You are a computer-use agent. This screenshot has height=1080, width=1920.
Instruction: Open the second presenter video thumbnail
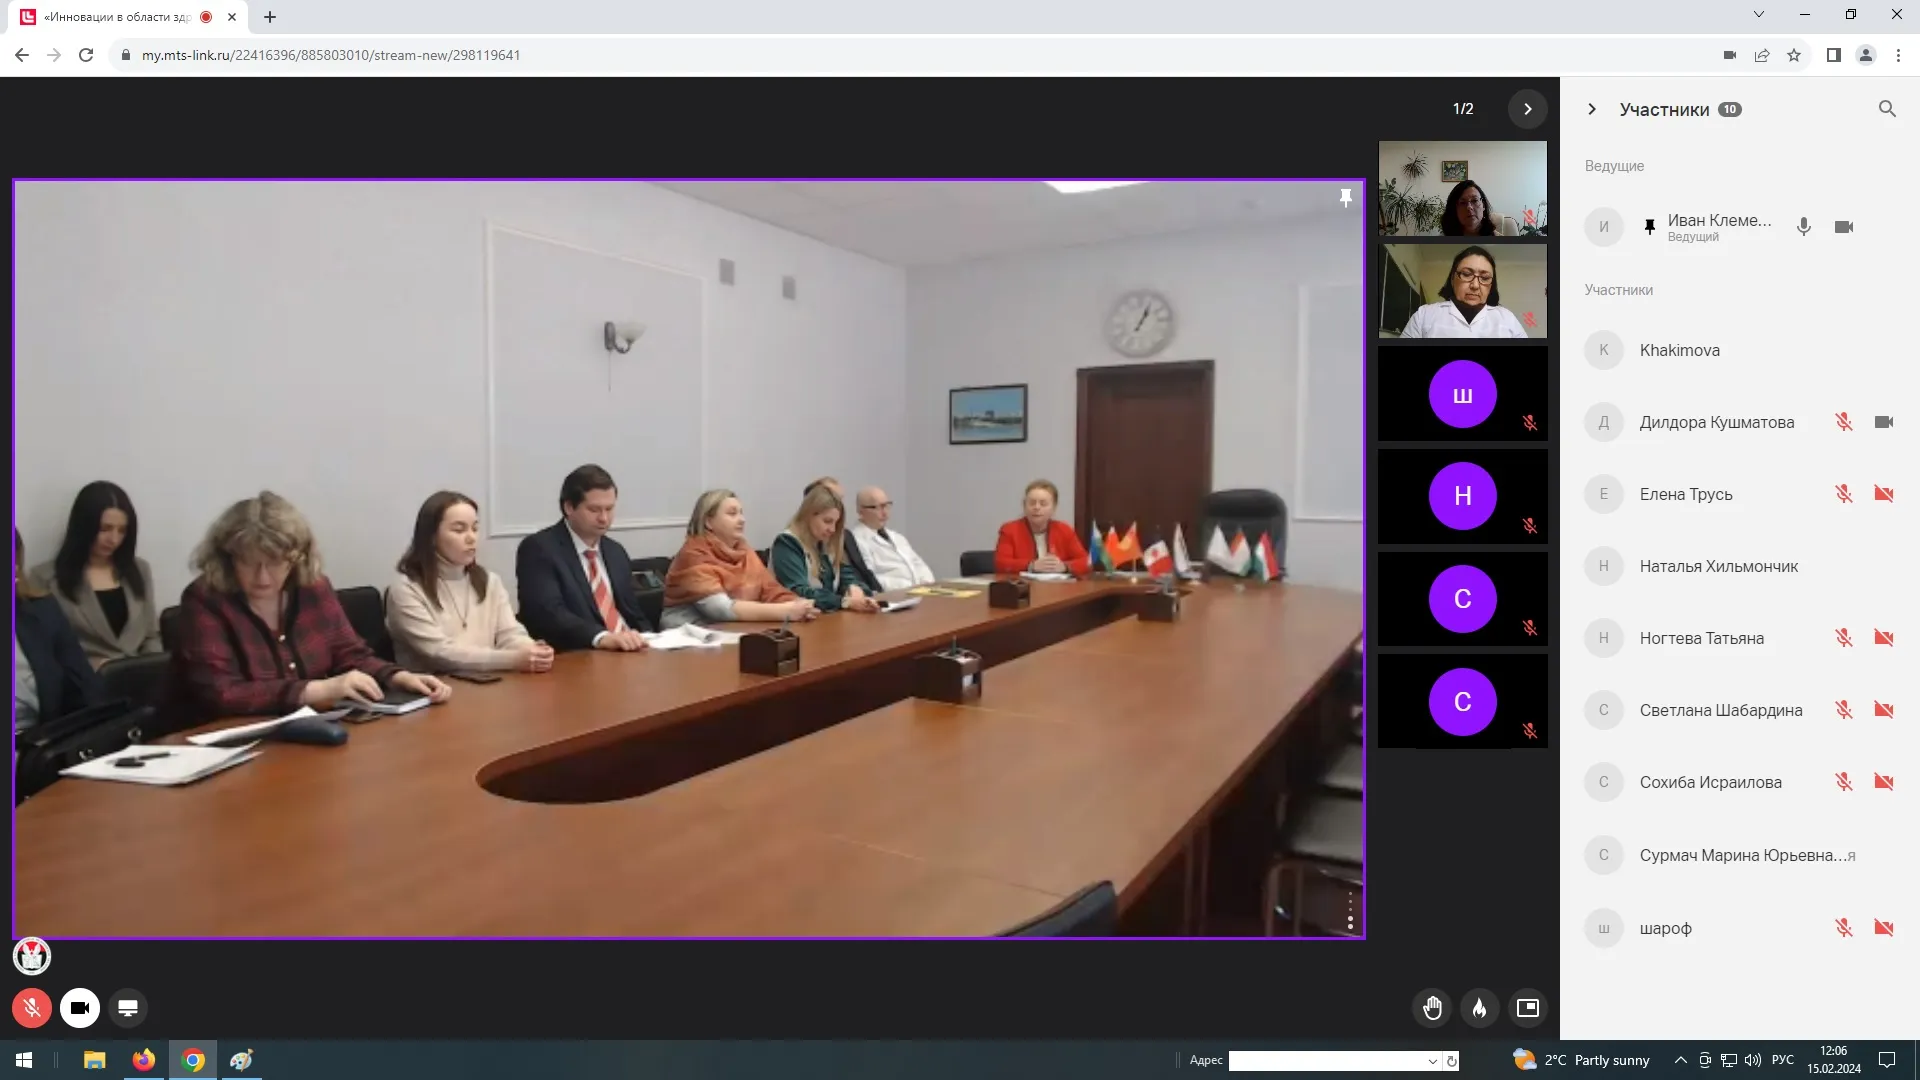pos(1462,291)
